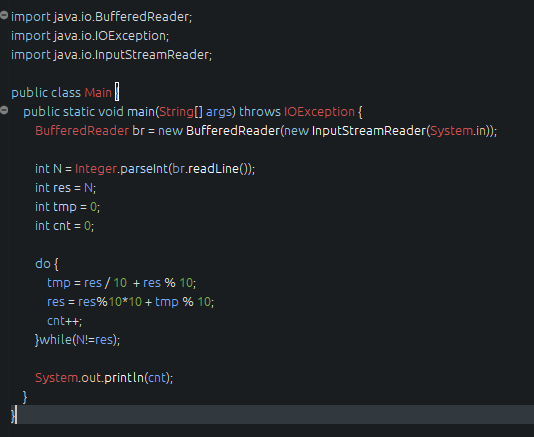The width and height of the screenshot is (534, 437).
Task: Click 'main' in the method signature
Action: pos(141,112)
